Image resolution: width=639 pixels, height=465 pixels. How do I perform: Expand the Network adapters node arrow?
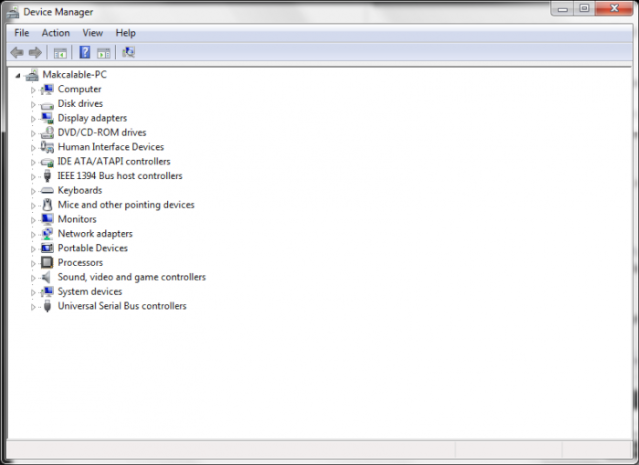click(33, 235)
